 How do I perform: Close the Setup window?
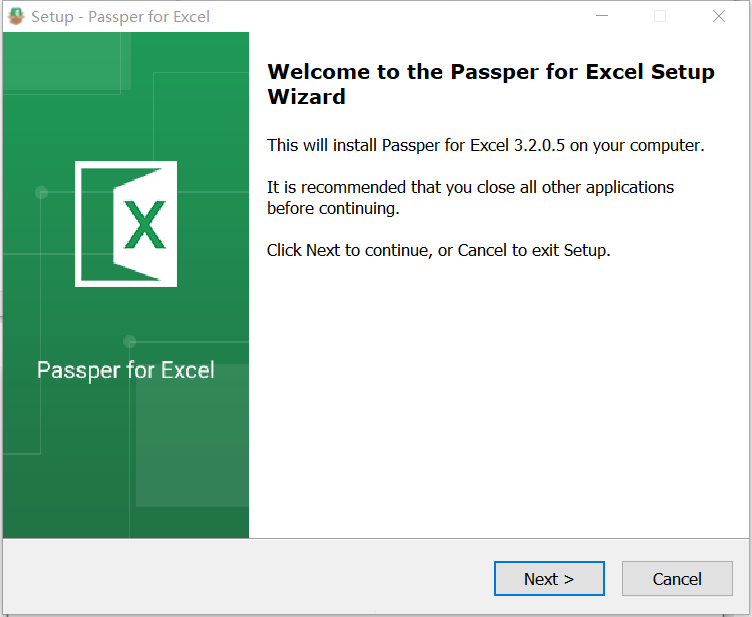[719, 16]
